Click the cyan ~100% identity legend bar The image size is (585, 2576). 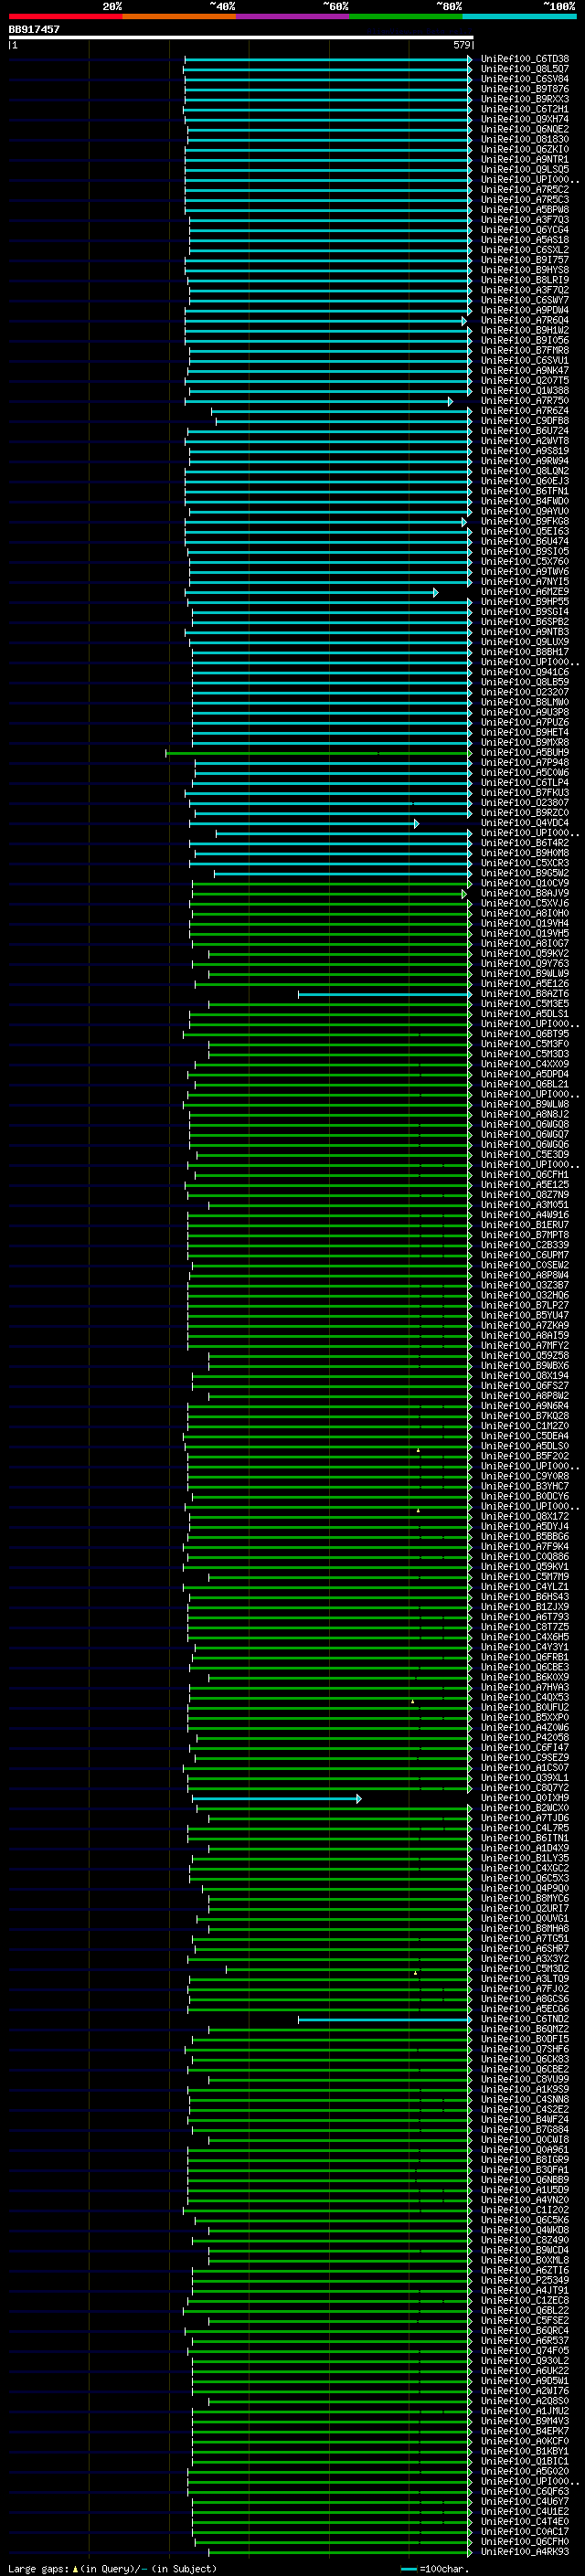(519, 16)
